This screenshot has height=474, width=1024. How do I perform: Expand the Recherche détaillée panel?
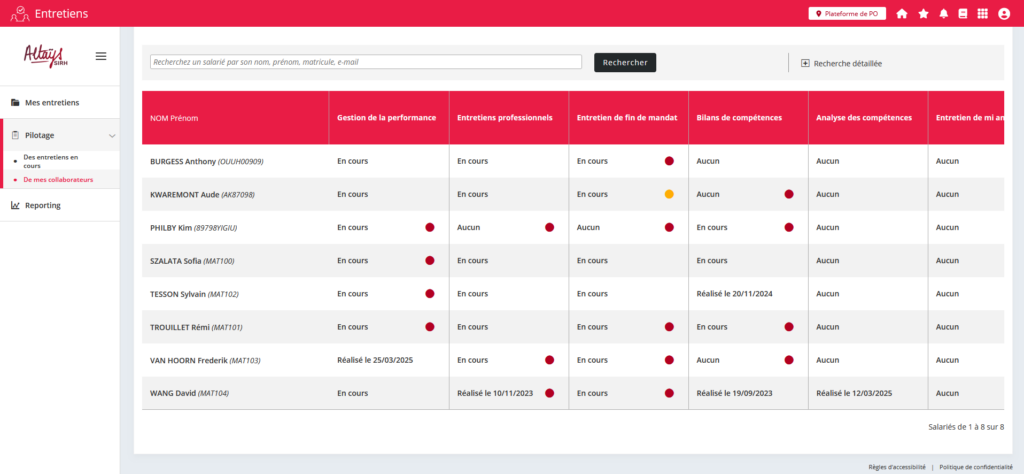pyautogui.click(x=841, y=63)
